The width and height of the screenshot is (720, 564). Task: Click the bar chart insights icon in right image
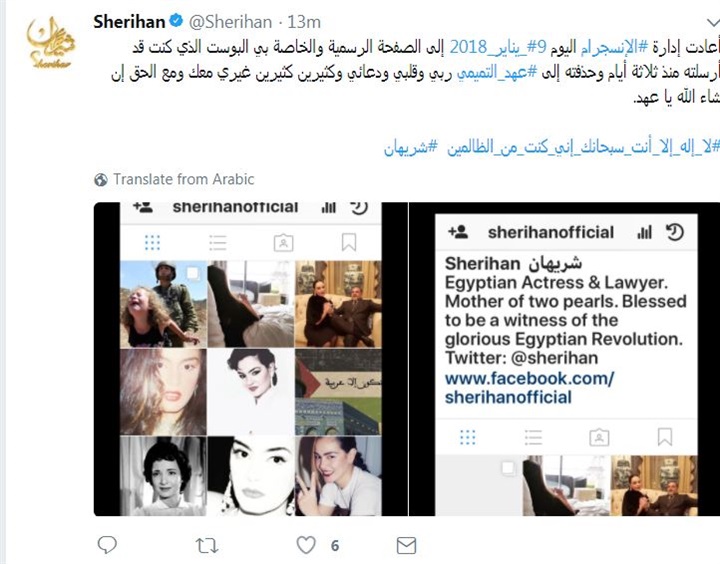pos(644,232)
